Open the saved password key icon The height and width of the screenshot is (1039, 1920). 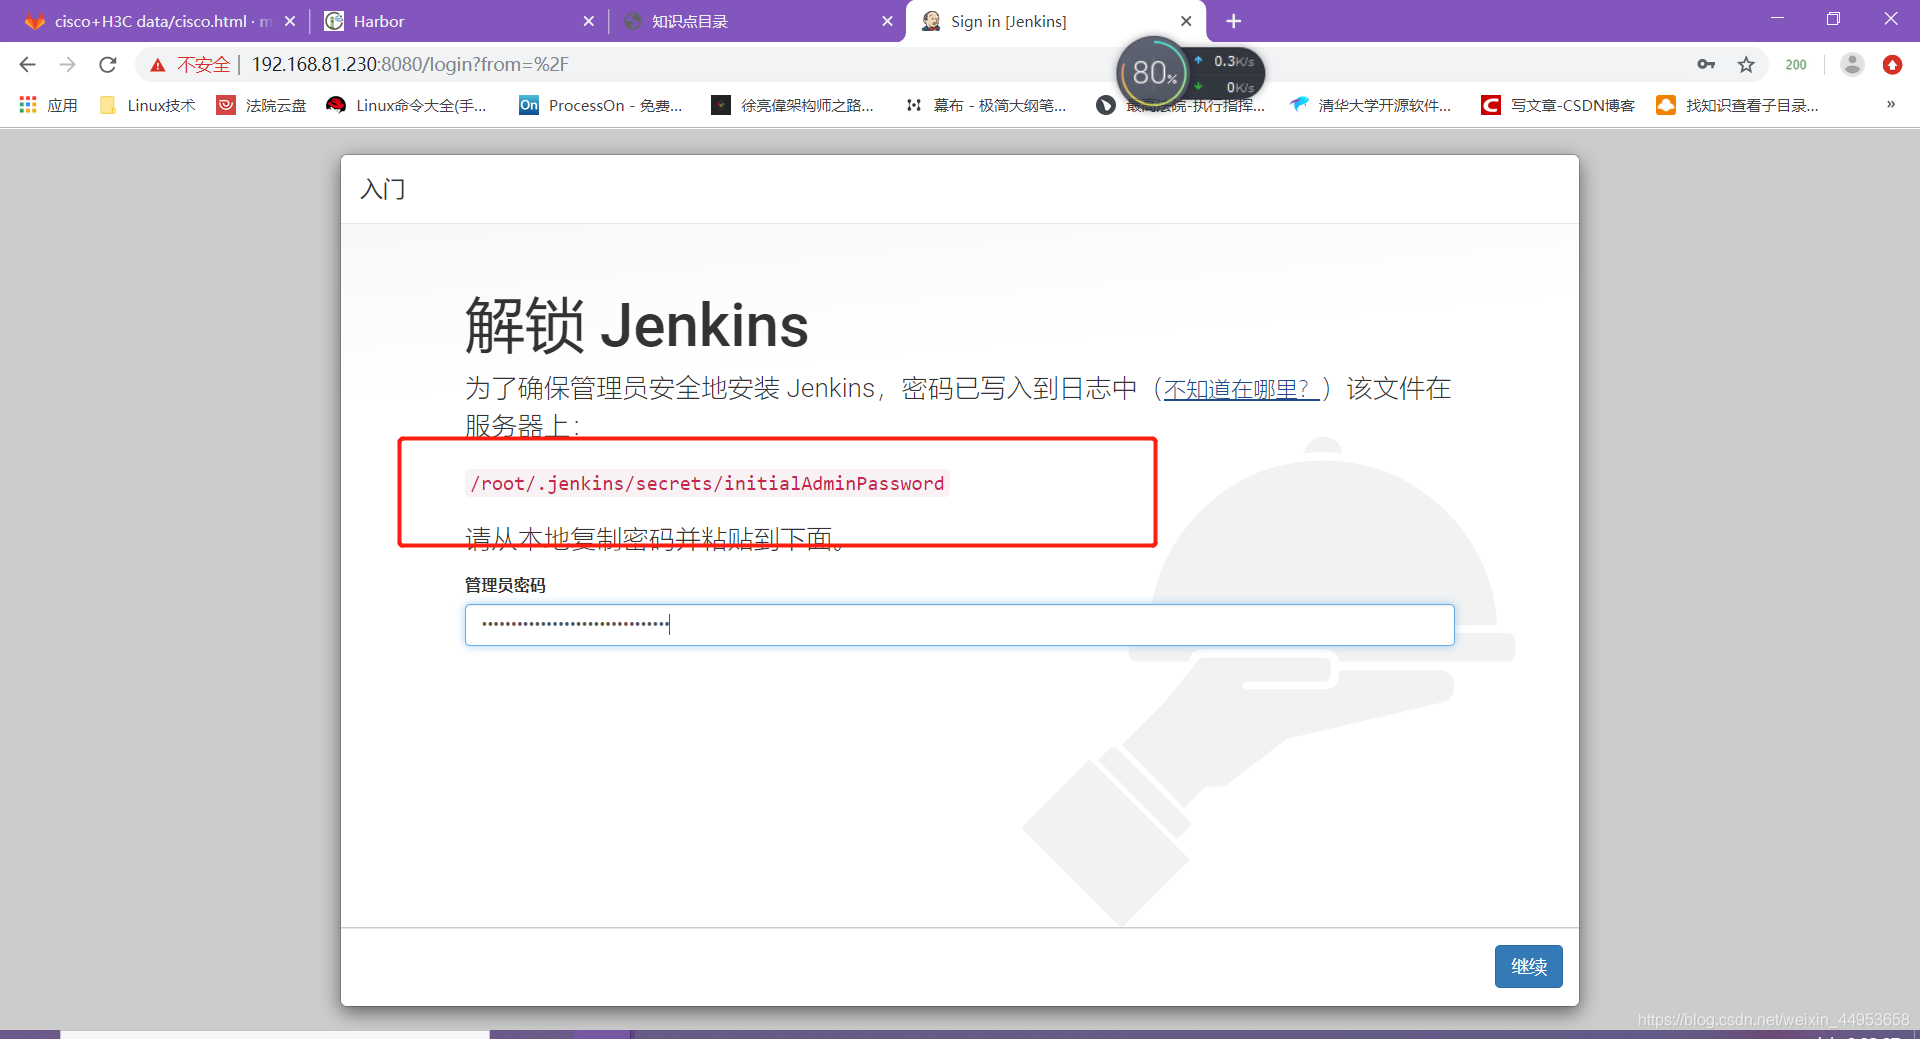(x=1706, y=65)
